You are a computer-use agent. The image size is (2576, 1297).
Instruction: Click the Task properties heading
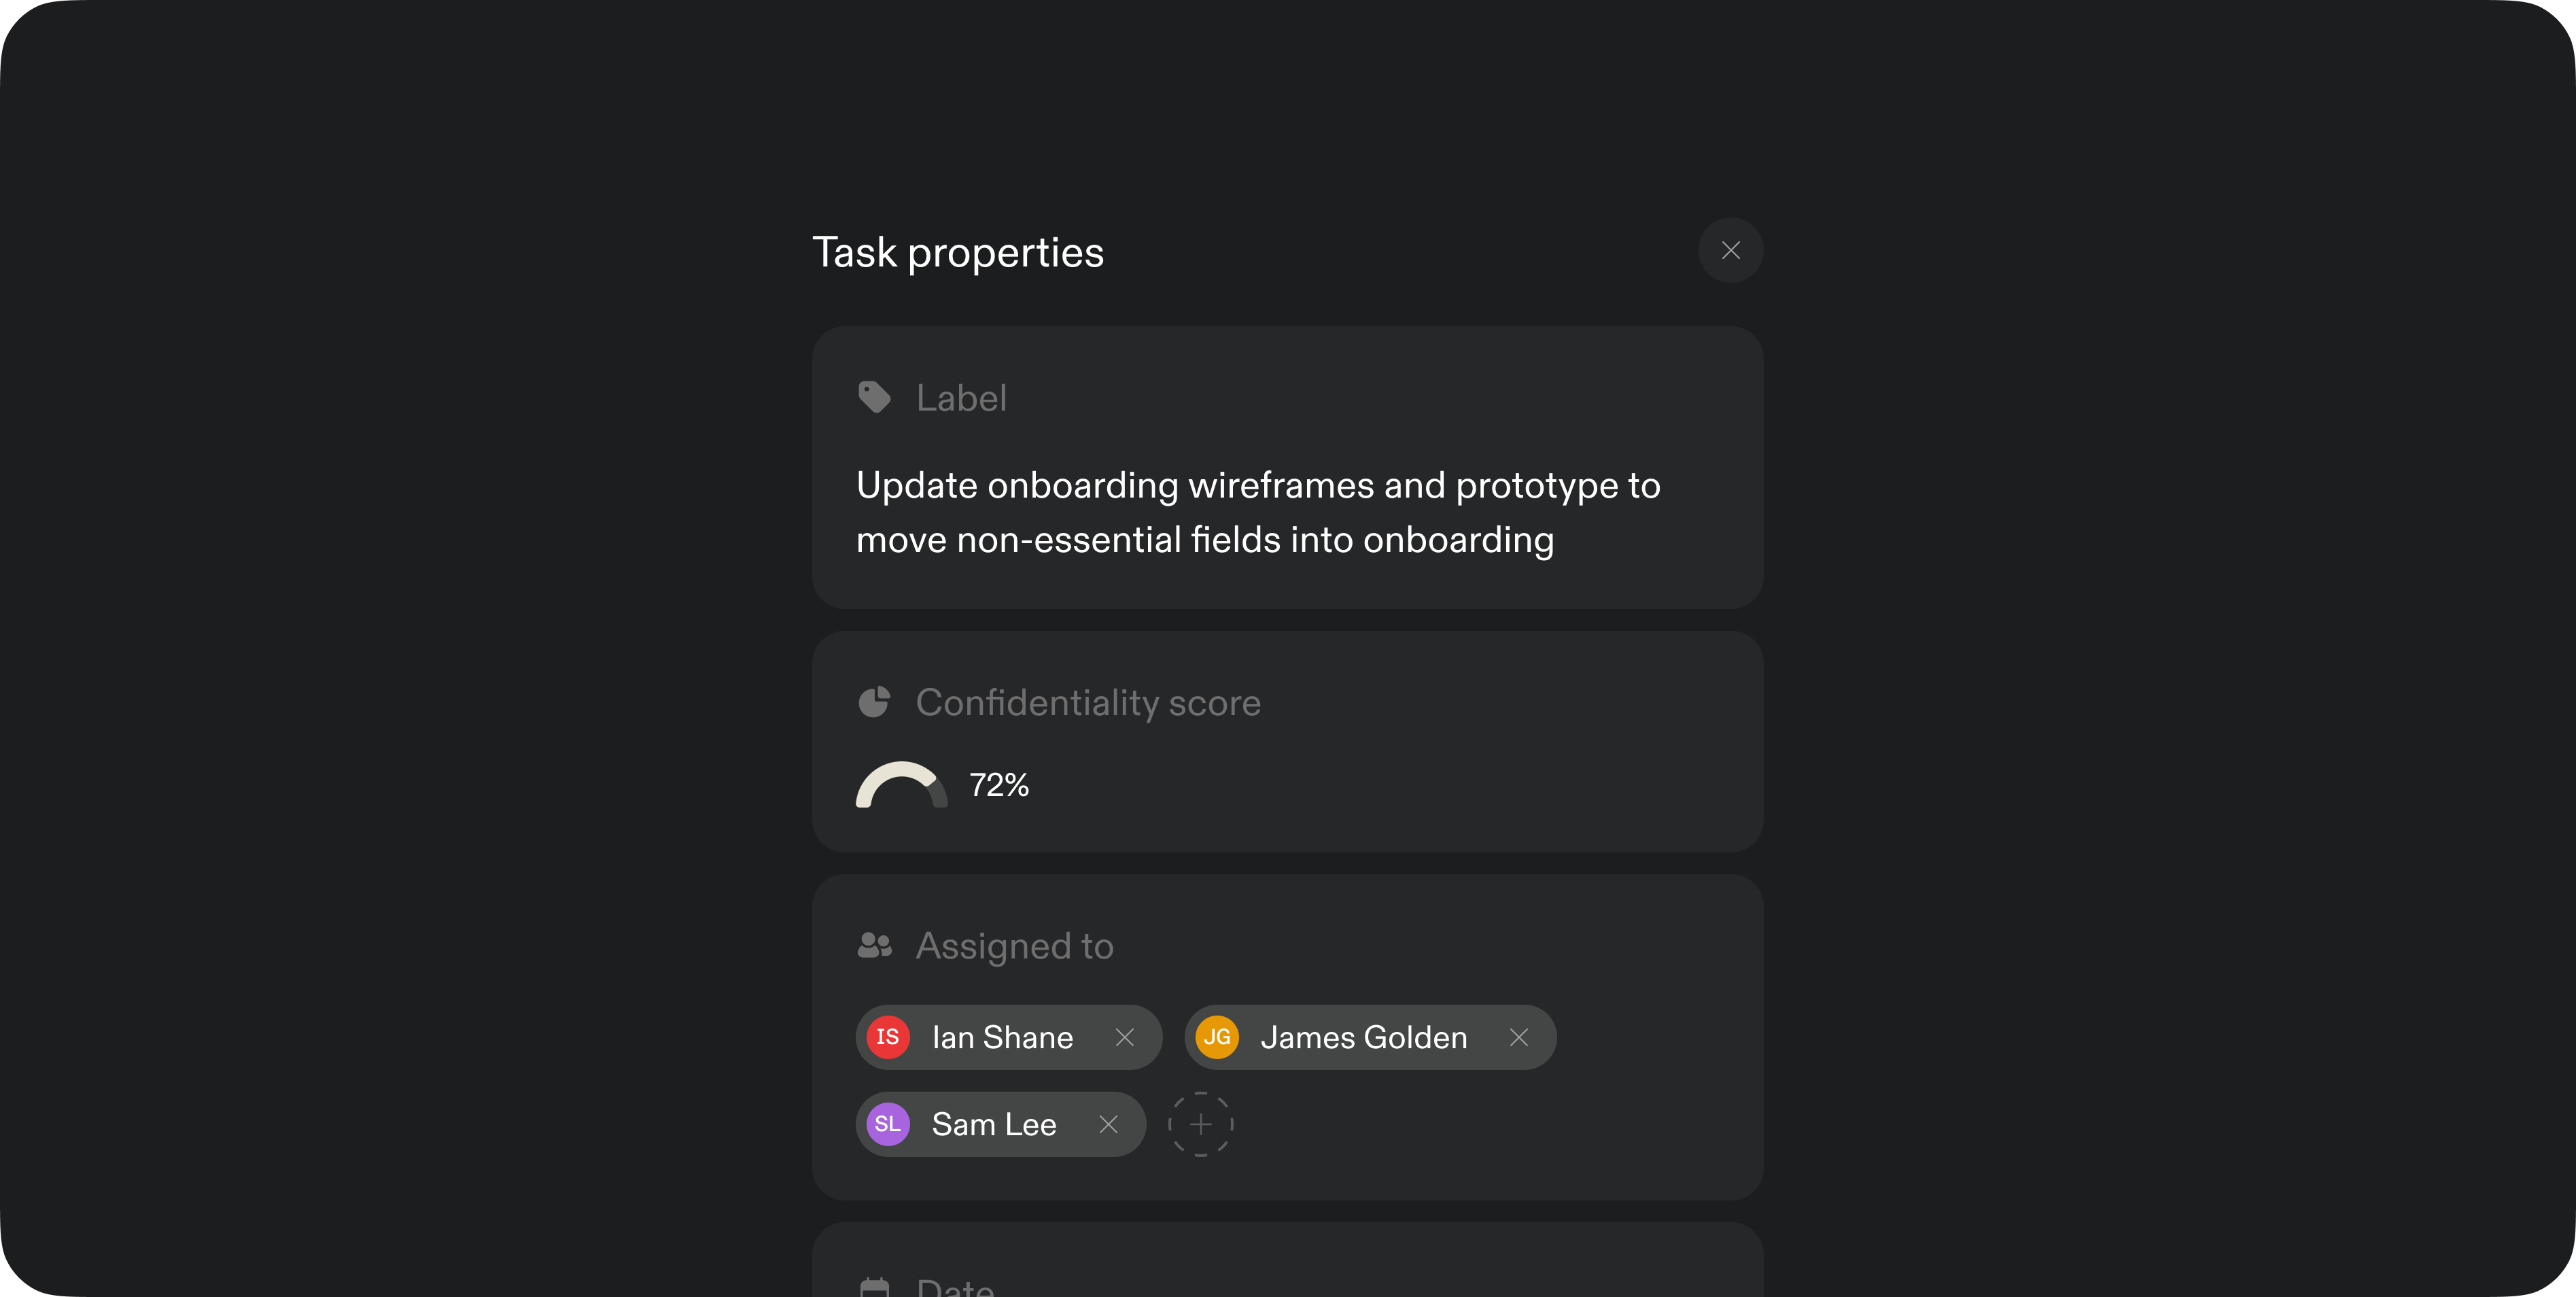(957, 252)
